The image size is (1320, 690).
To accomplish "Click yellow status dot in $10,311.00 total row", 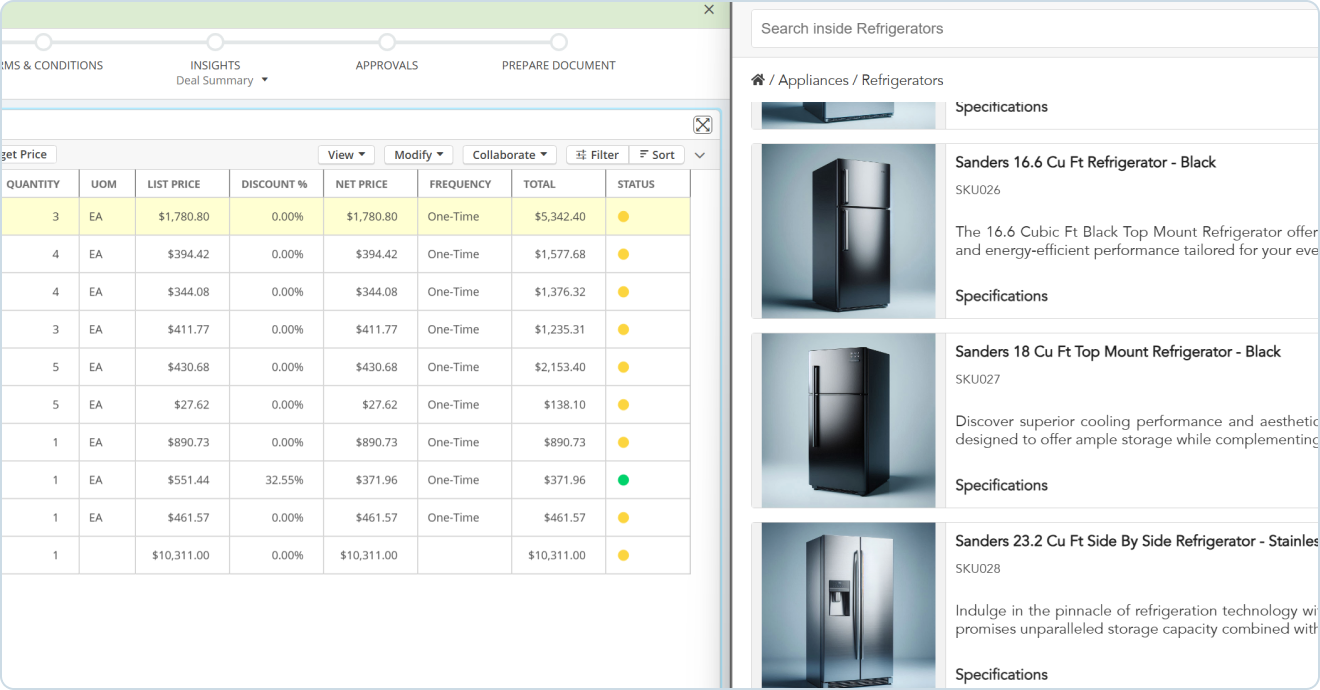I will point(623,555).
